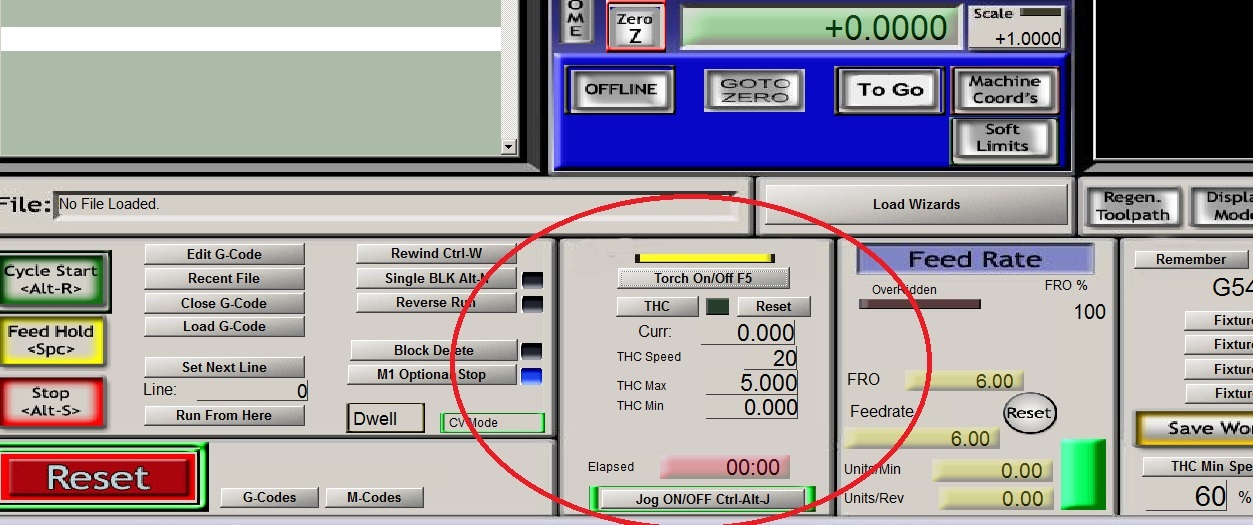The width and height of the screenshot is (1253, 525).
Task: Click the round feedrate Reset button
Action: click(1029, 413)
